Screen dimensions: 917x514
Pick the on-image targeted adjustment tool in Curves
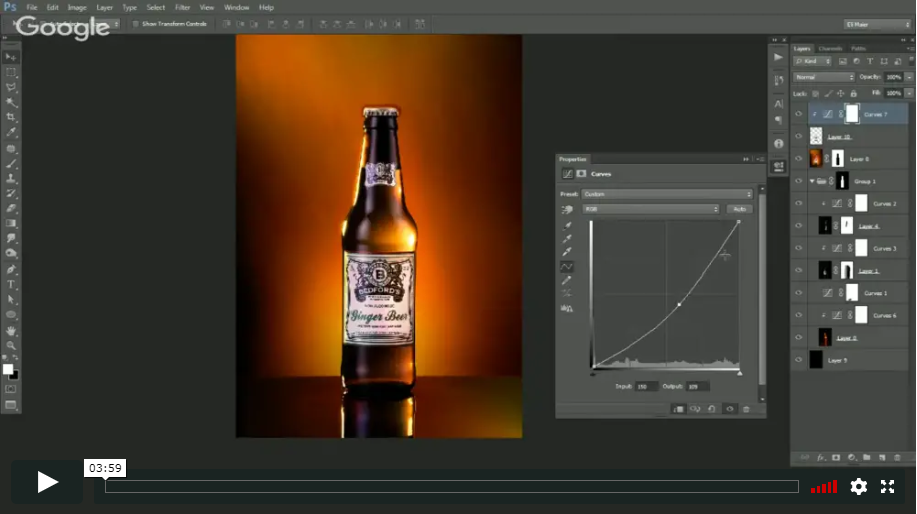click(567, 209)
